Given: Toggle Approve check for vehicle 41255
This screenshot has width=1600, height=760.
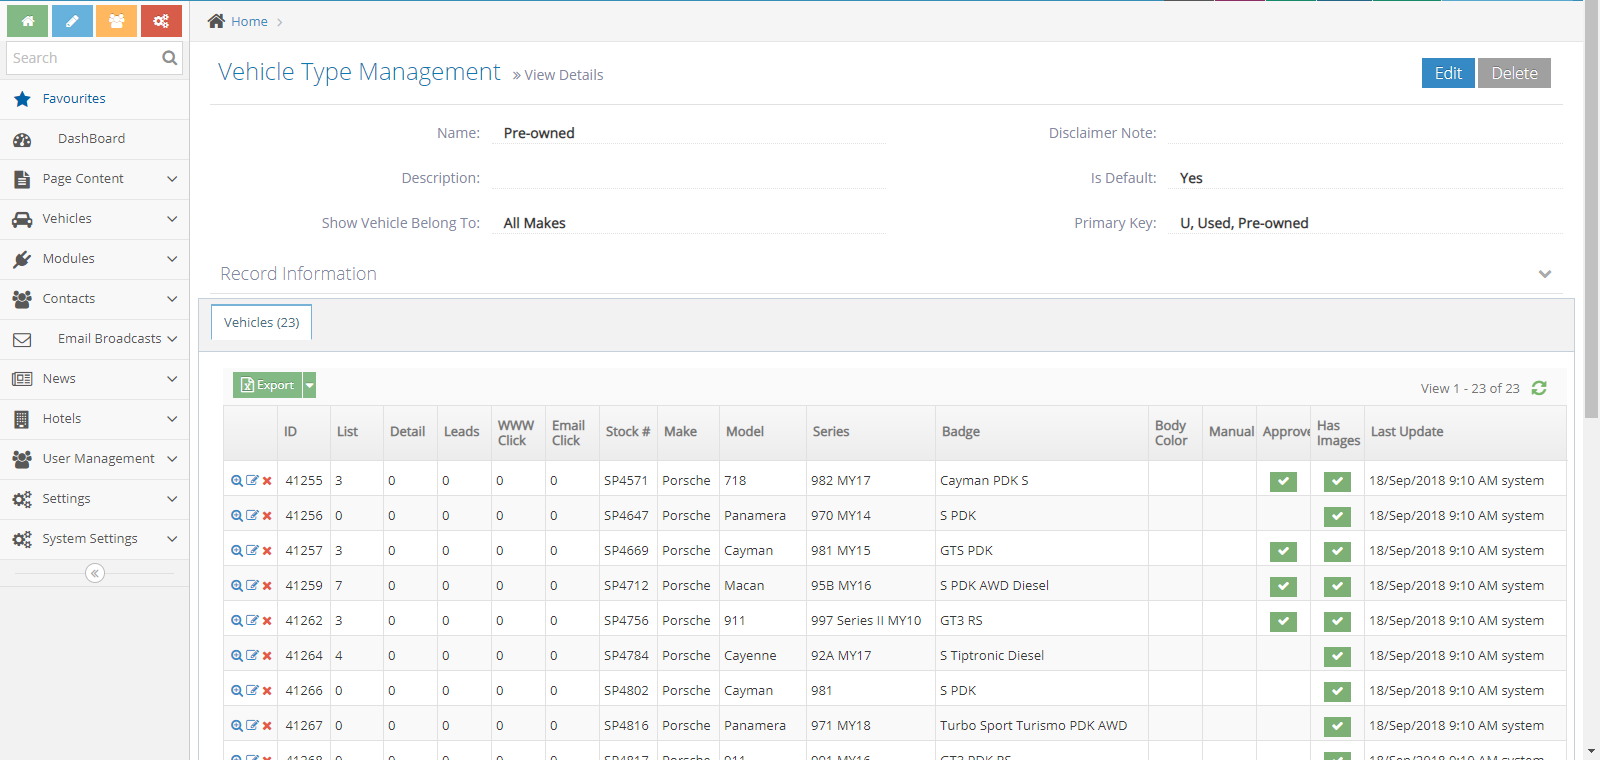Looking at the screenshot, I should [1283, 481].
